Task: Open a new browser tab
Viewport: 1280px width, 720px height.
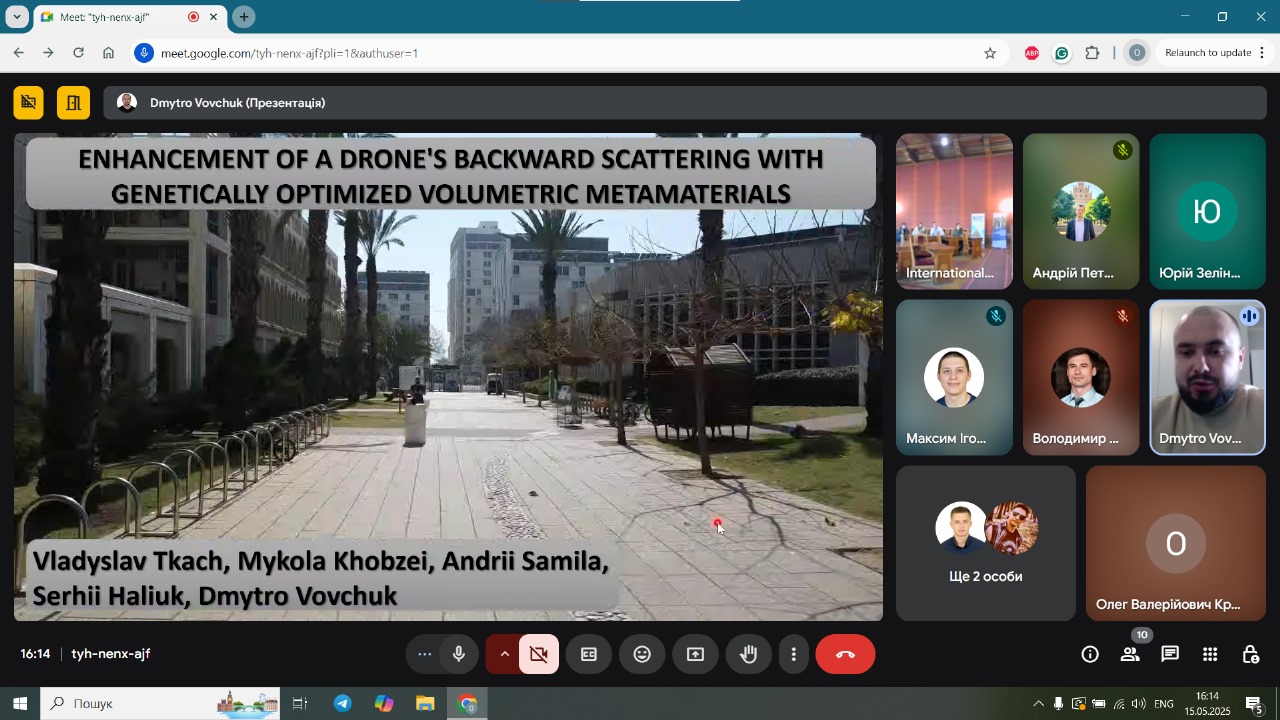Action: [x=244, y=17]
